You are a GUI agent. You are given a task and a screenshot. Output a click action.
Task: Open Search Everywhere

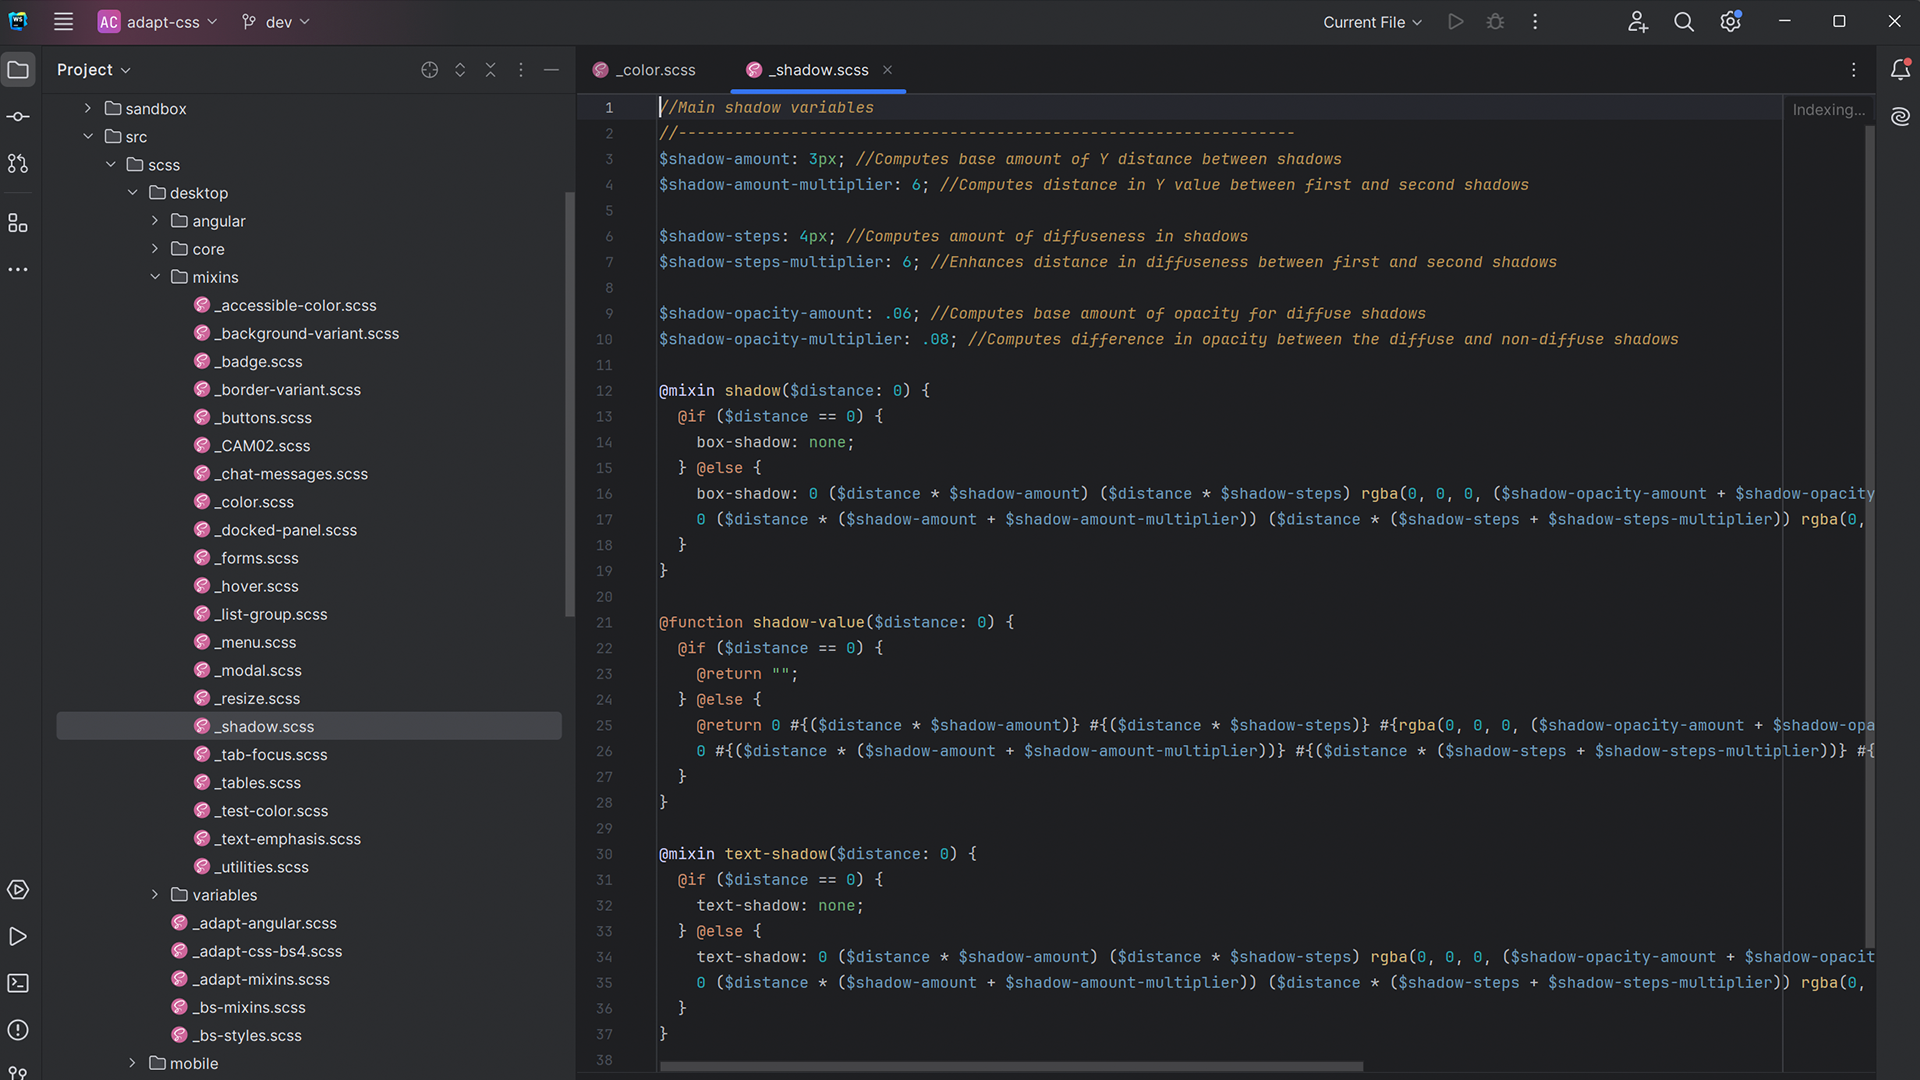(x=1684, y=21)
